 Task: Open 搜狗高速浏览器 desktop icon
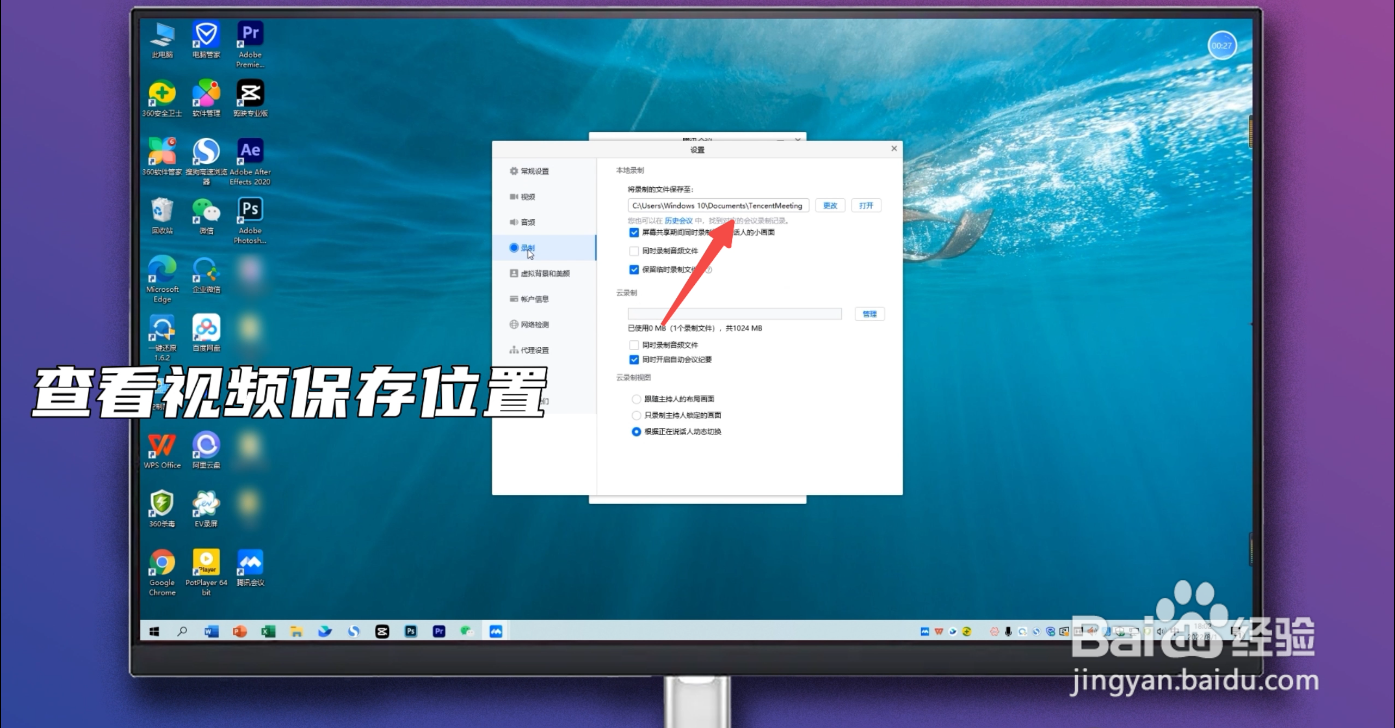click(x=206, y=162)
